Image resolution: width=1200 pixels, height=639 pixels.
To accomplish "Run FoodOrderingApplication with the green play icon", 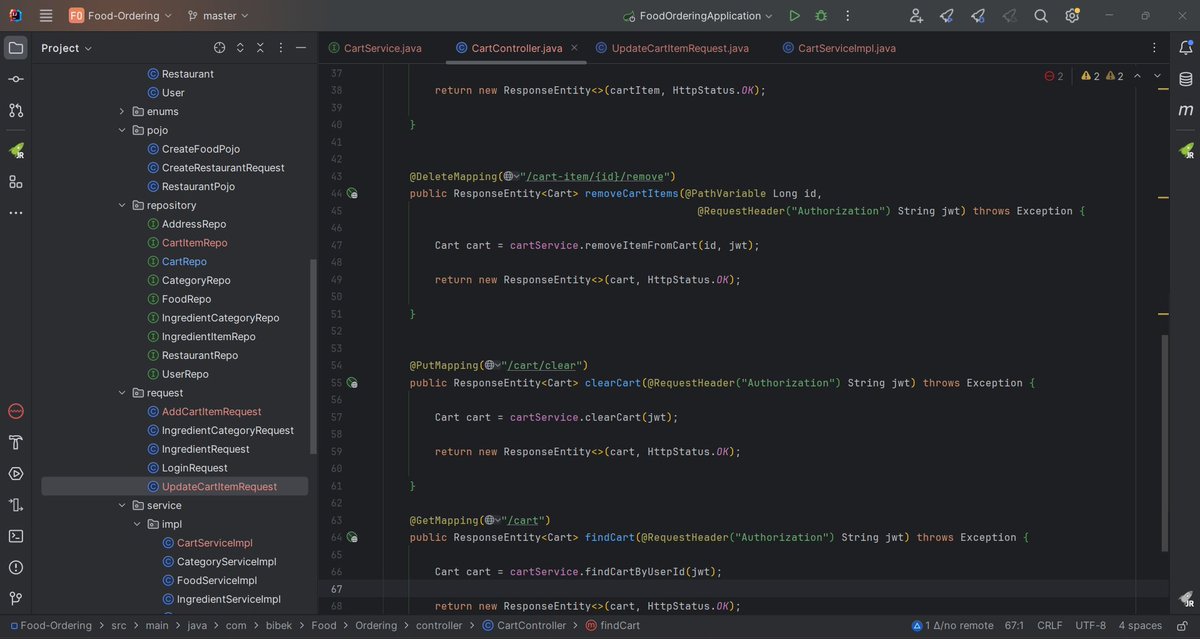I will (794, 16).
